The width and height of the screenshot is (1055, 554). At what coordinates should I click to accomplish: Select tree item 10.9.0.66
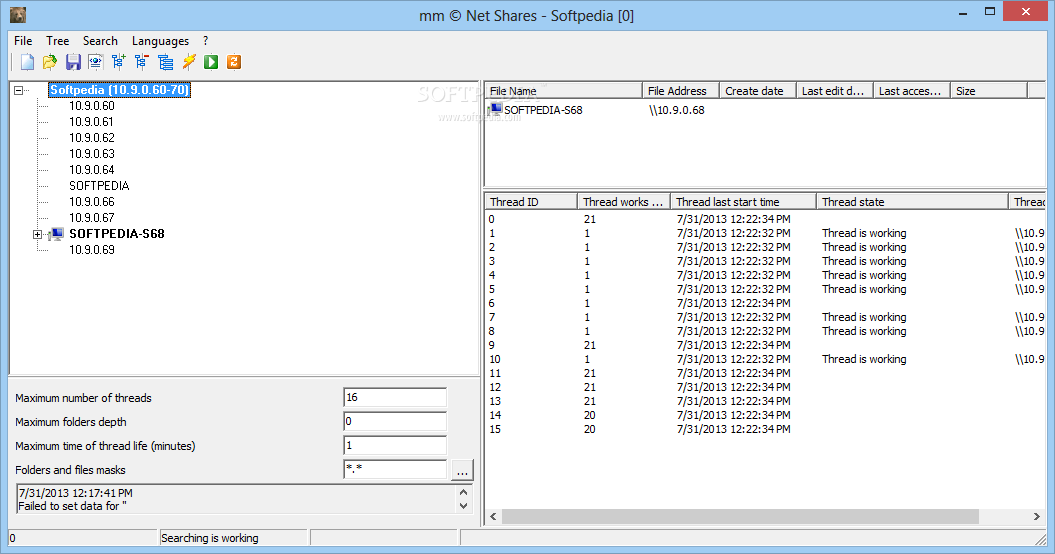click(x=92, y=202)
